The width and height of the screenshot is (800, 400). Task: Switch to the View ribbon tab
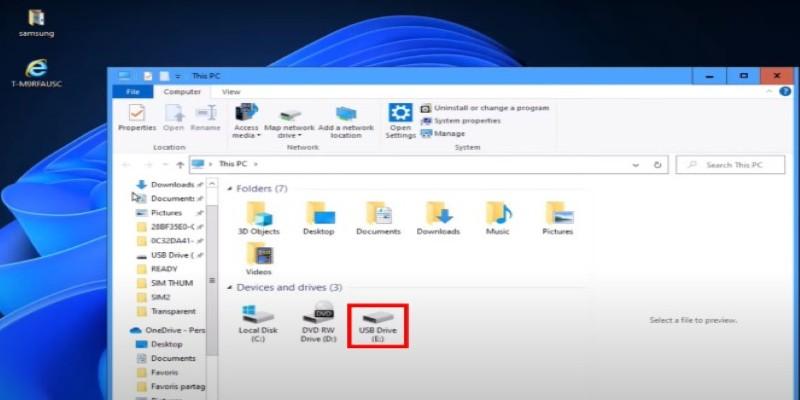(231, 92)
